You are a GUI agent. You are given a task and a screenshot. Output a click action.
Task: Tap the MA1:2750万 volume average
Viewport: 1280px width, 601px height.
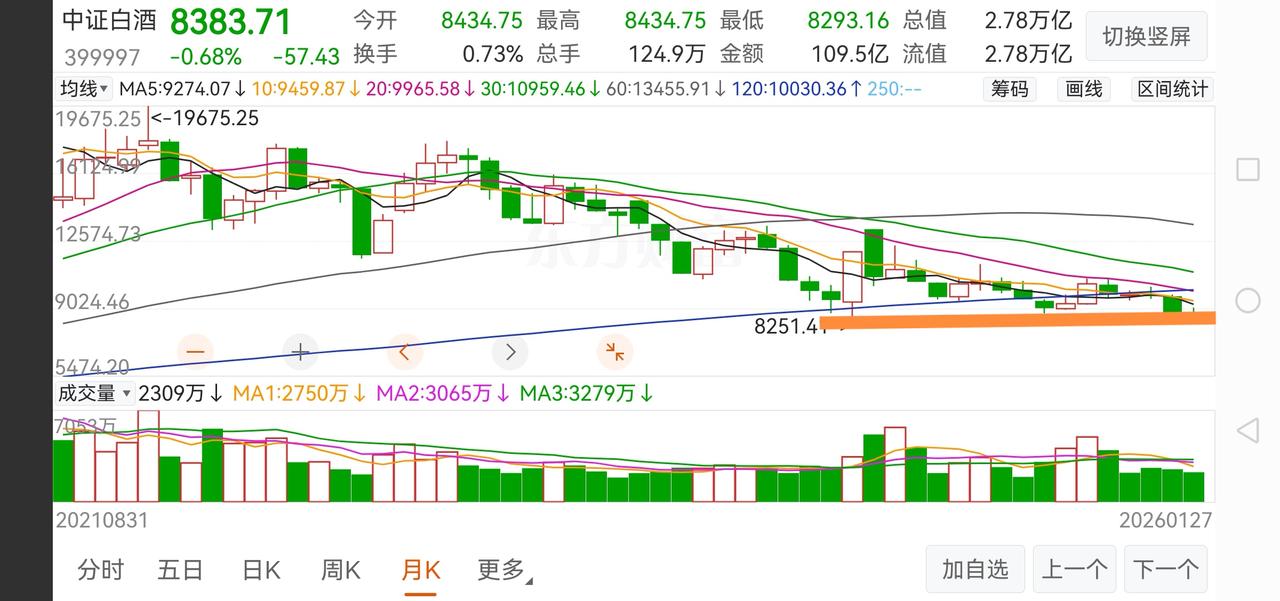300,393
